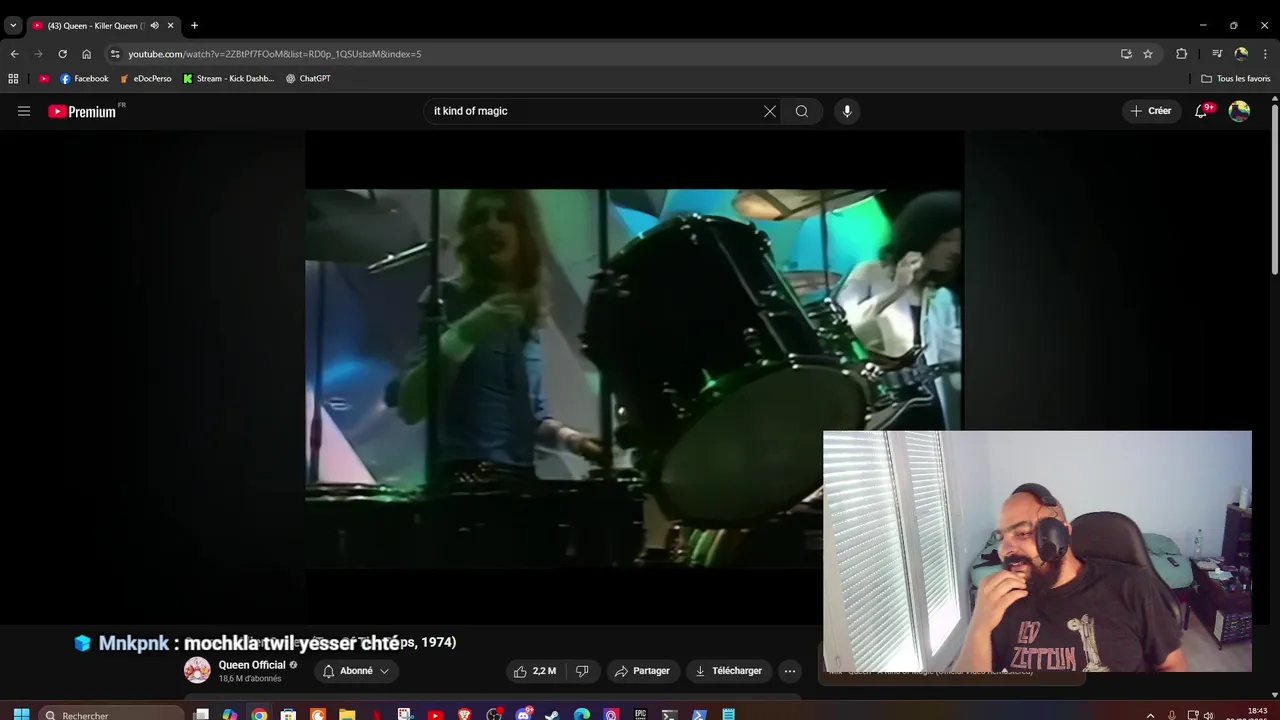The image size is (1280, 720).
Task: Start voice search with the microphone
Action: (847, 111)
